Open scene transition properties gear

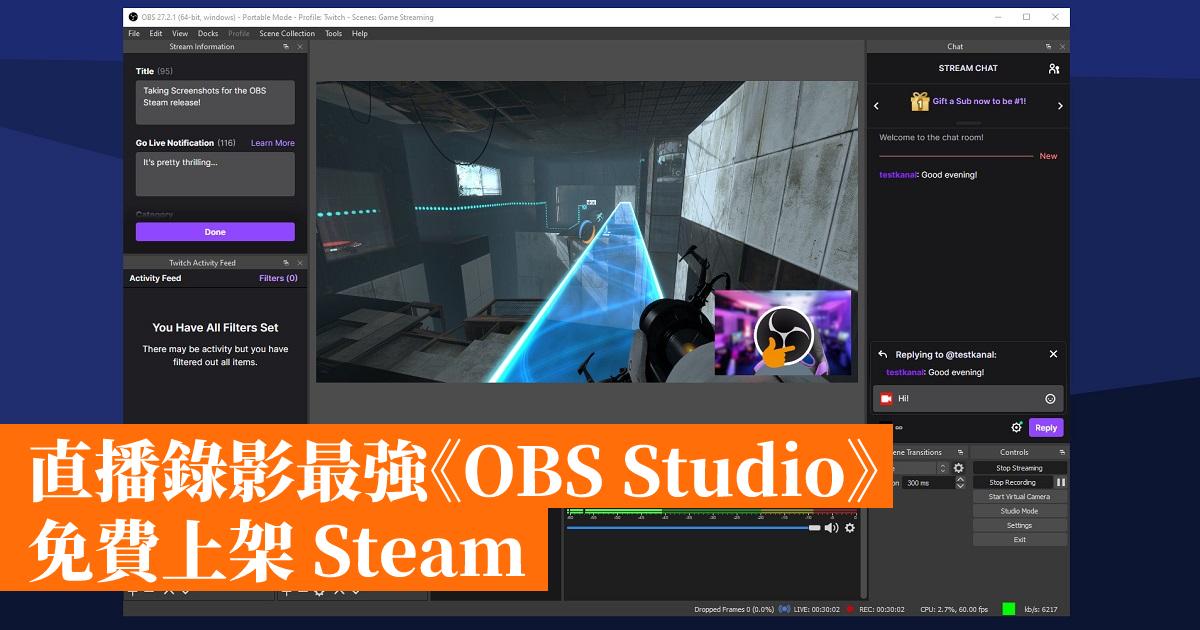(958, 468)
